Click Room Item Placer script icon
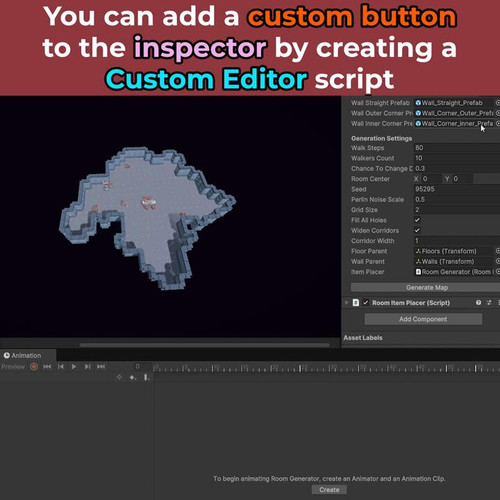Screen dimensions: 500x500 356,303
